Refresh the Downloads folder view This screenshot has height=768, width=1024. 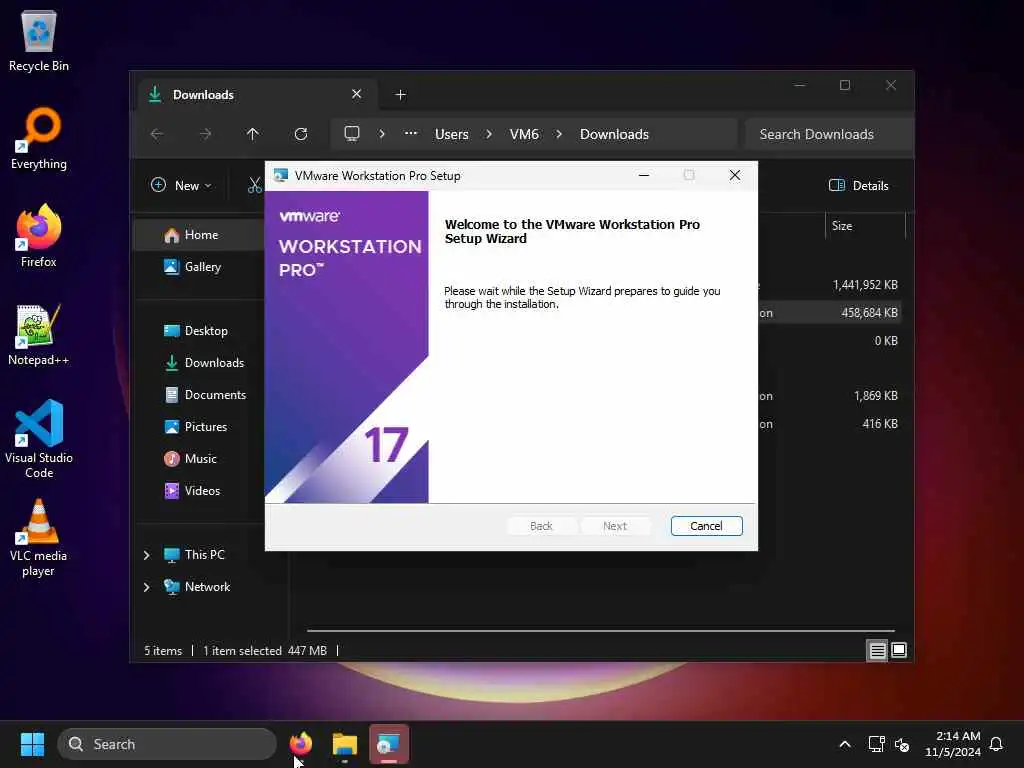pos(300,134)
